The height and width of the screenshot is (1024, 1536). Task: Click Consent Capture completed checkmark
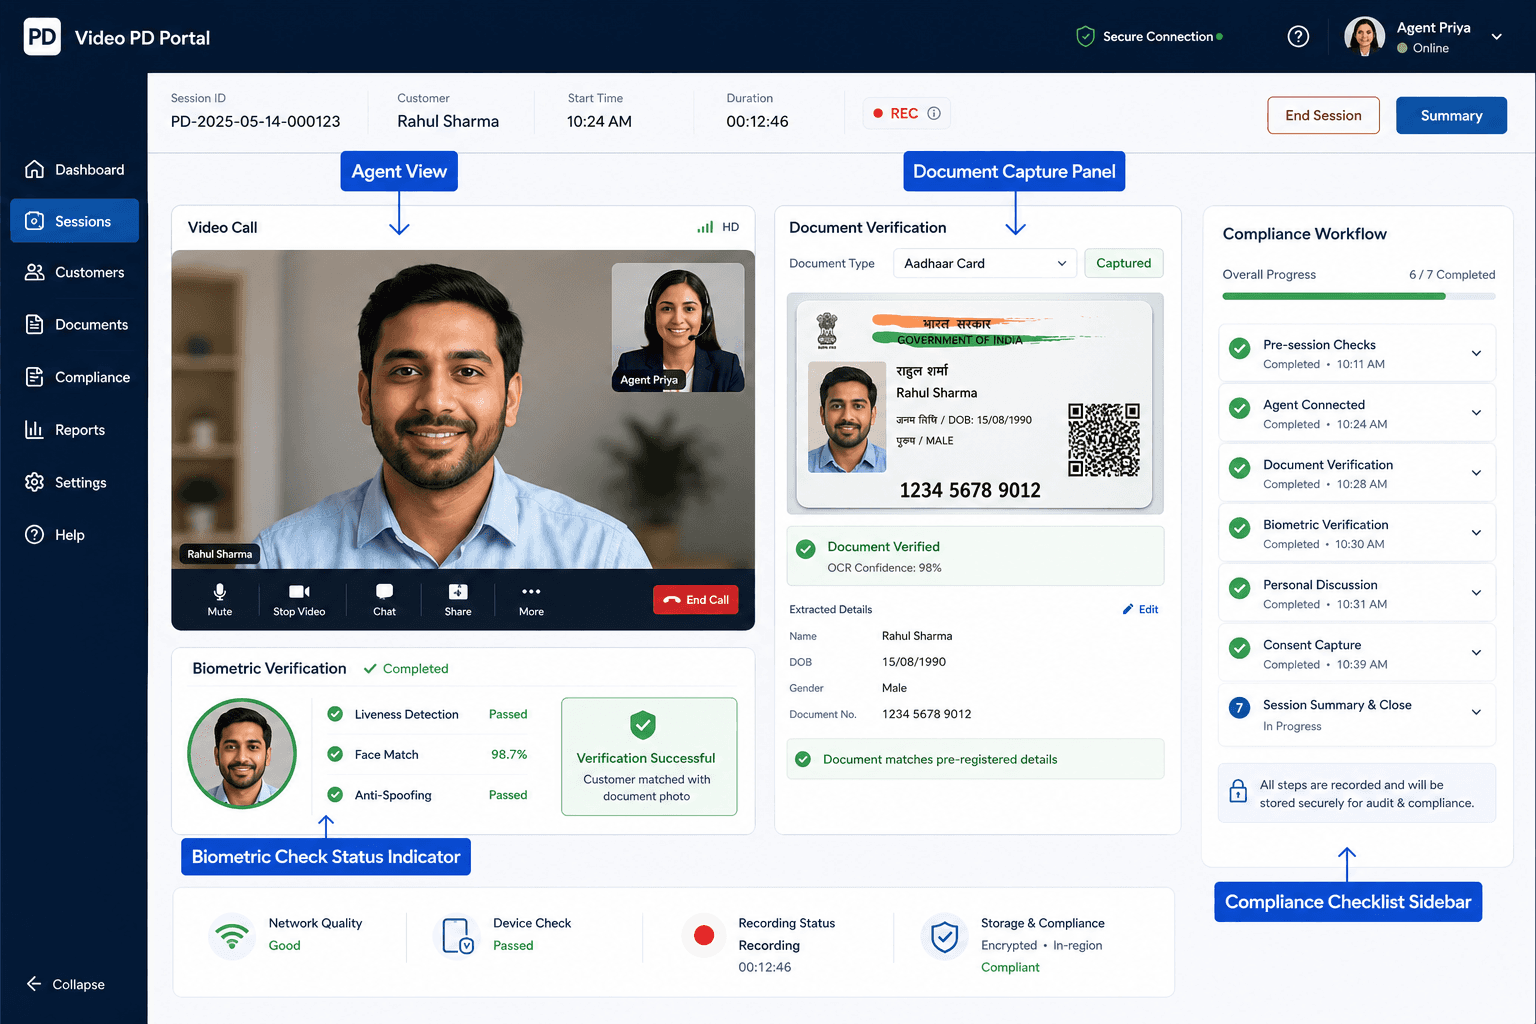[x=1239, y=648]
